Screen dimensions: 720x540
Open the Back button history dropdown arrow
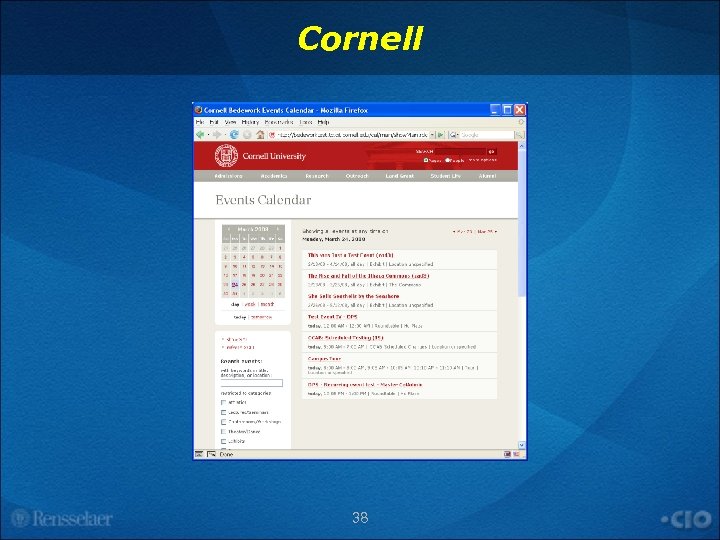208,135
